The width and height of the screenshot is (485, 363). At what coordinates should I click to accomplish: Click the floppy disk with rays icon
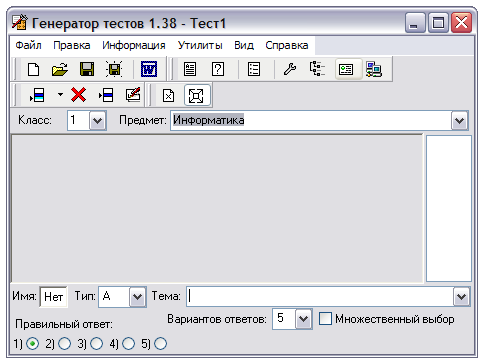coord(114,70)
